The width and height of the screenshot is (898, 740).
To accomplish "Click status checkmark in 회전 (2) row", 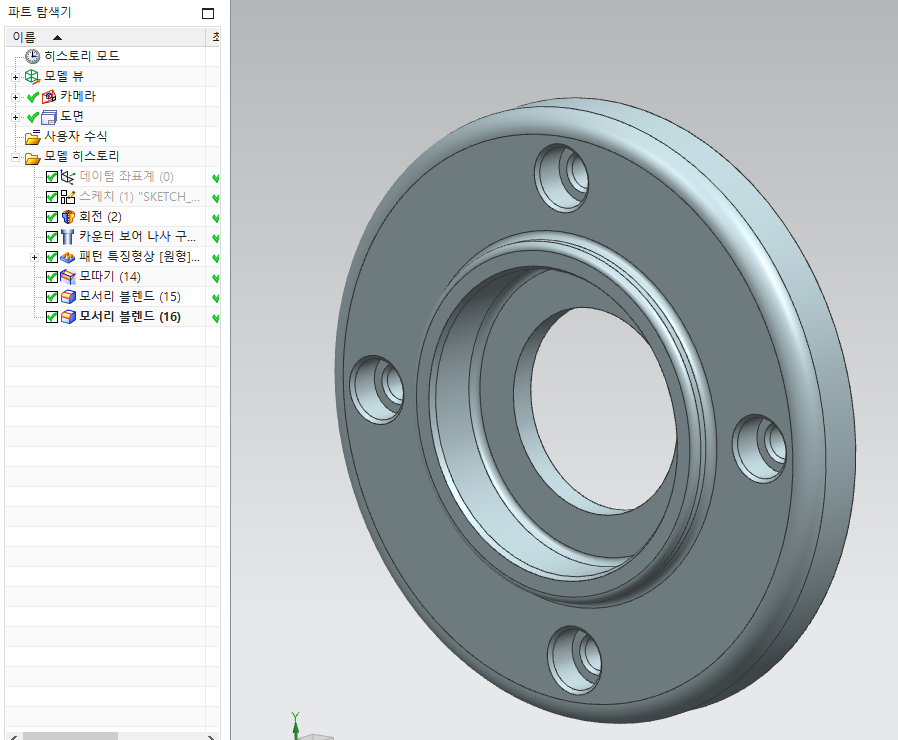I will point(216,218).
